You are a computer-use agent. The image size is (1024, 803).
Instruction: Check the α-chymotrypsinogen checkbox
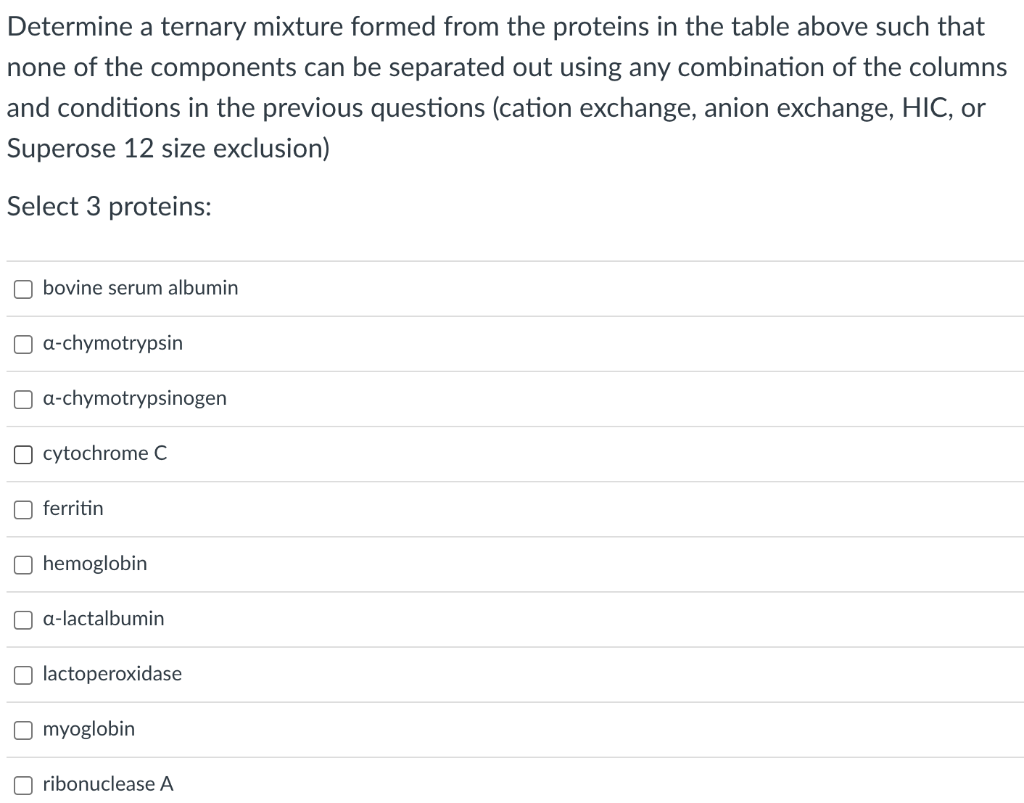tap(21, 398)
